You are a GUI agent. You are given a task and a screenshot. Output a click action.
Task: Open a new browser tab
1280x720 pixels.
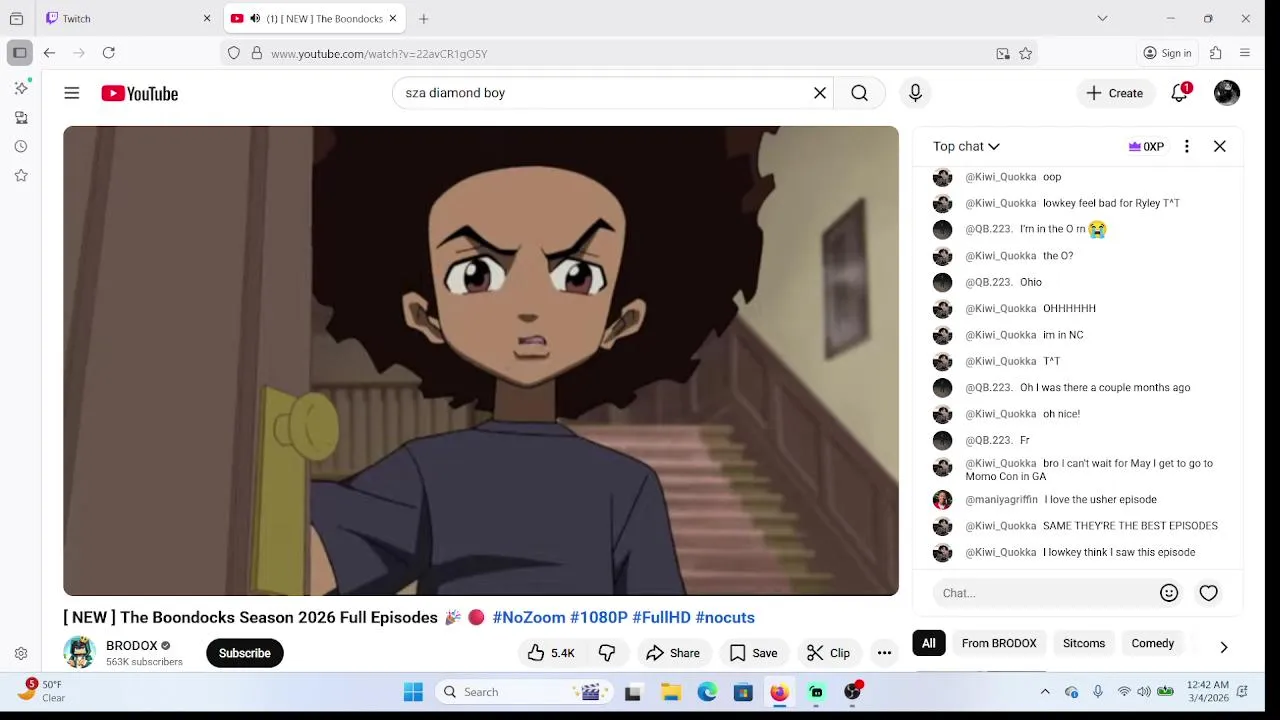(x=424, y=18)
